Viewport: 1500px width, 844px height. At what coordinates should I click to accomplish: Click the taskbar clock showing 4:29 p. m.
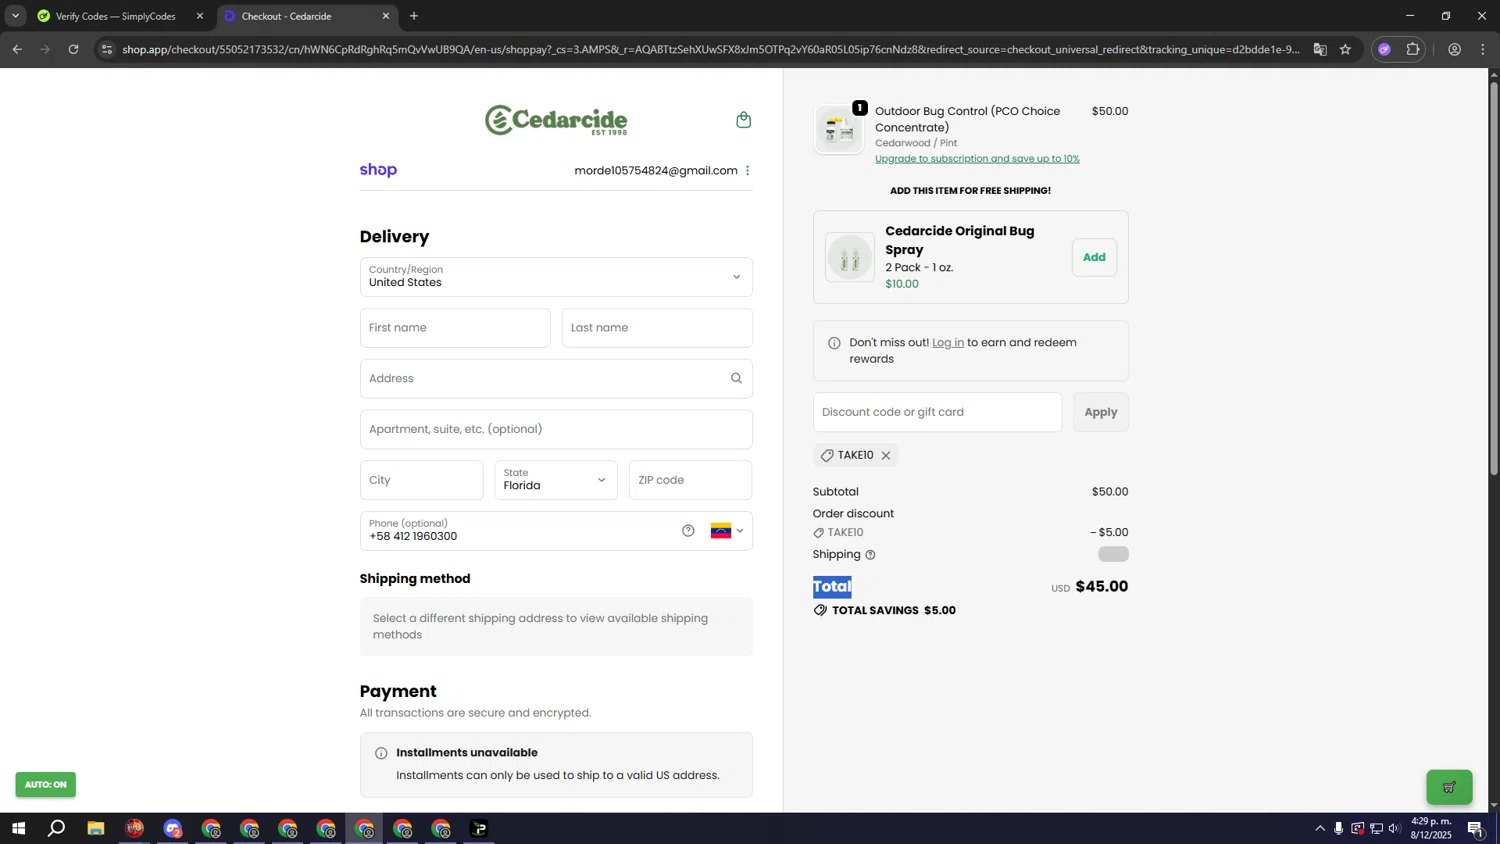point(1431,828)
